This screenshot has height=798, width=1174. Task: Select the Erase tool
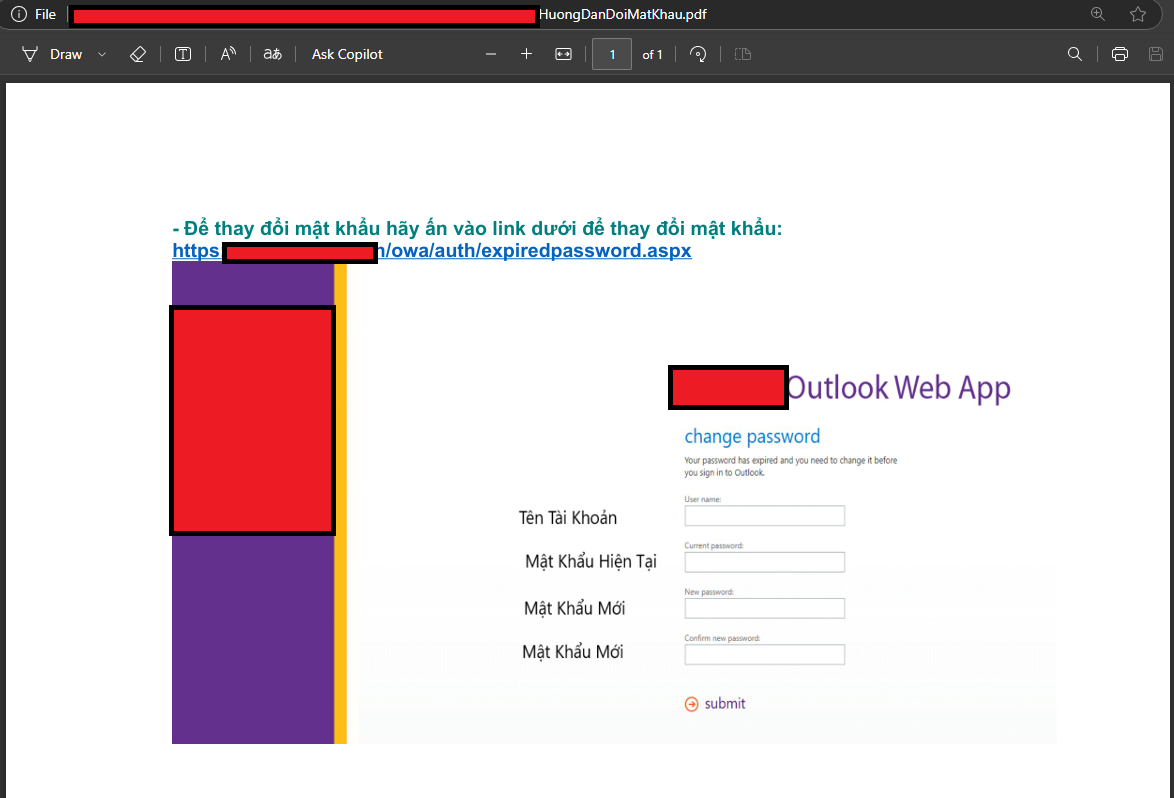pyautogui.click(x=138, y=54)
